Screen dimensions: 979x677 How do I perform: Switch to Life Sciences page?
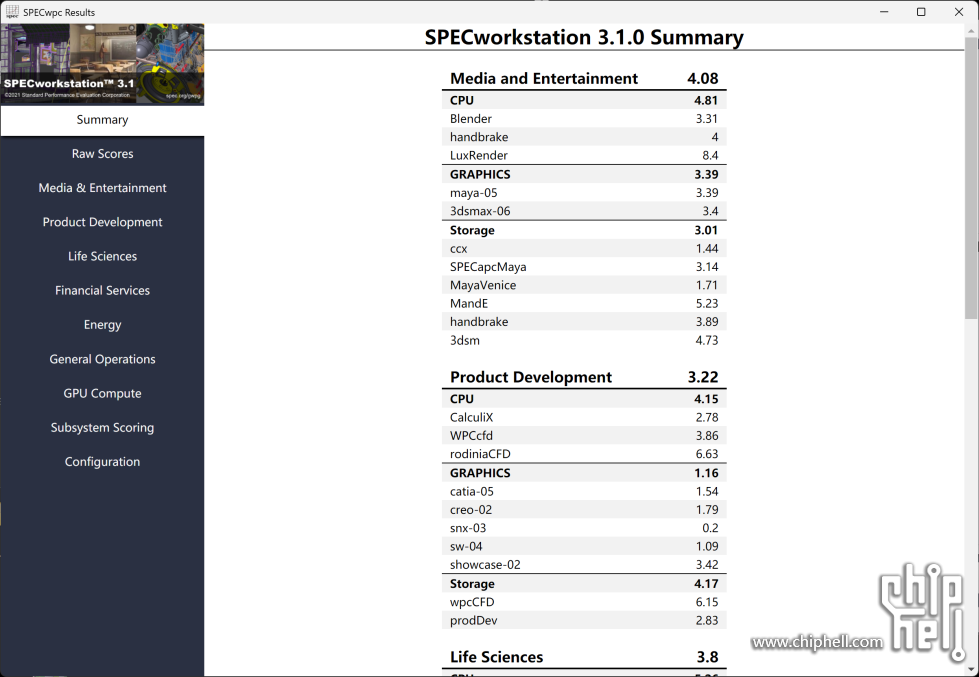tap(102, 256)
